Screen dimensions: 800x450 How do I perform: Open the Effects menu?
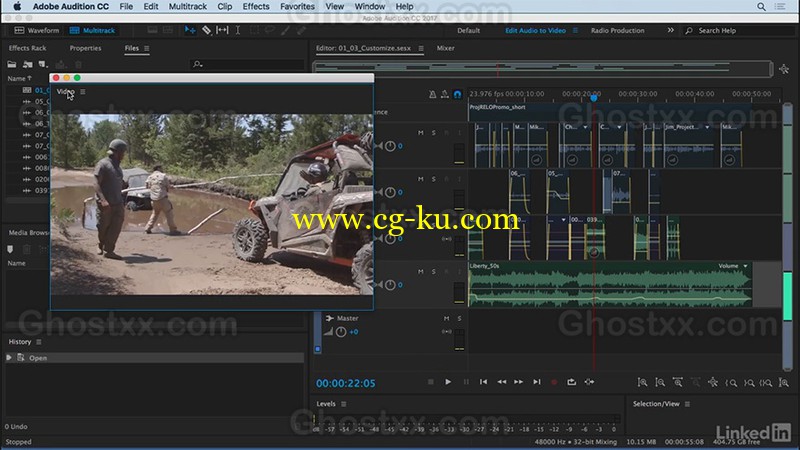pyautogui.click(x=256, y=7)
